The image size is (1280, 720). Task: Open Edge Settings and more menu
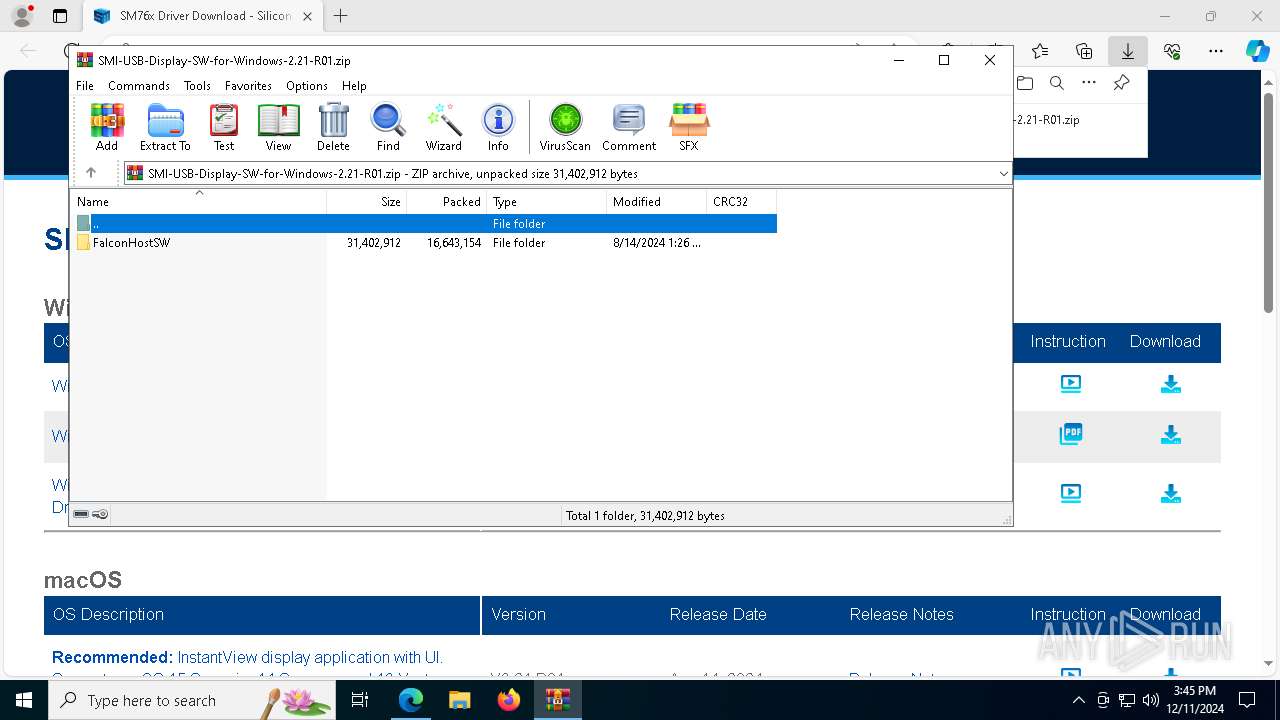pyautogui.click(x=1216, y=50)
